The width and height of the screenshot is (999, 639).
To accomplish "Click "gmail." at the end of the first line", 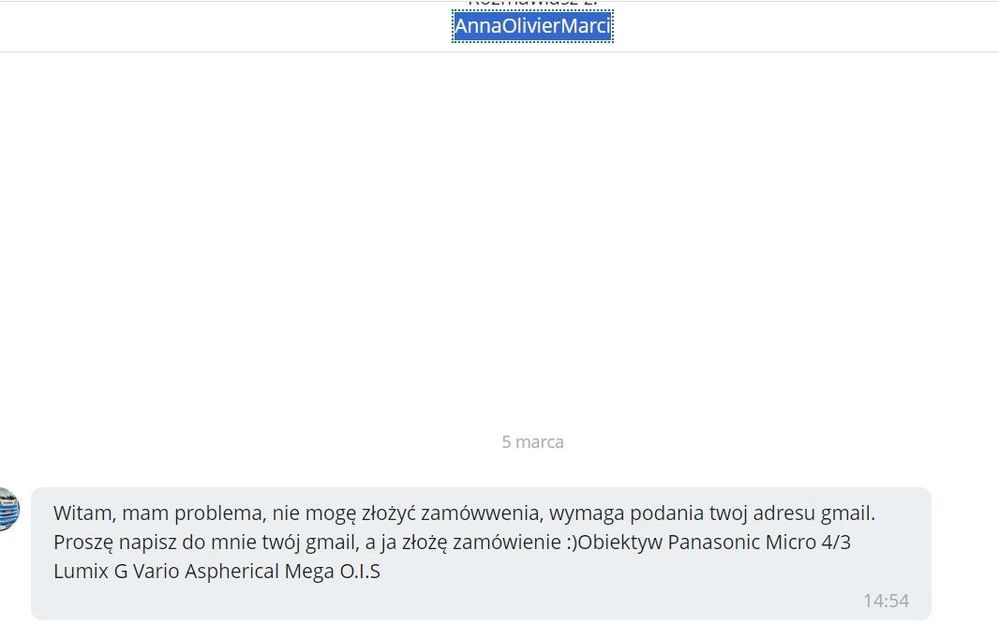I will click(848, 513).
